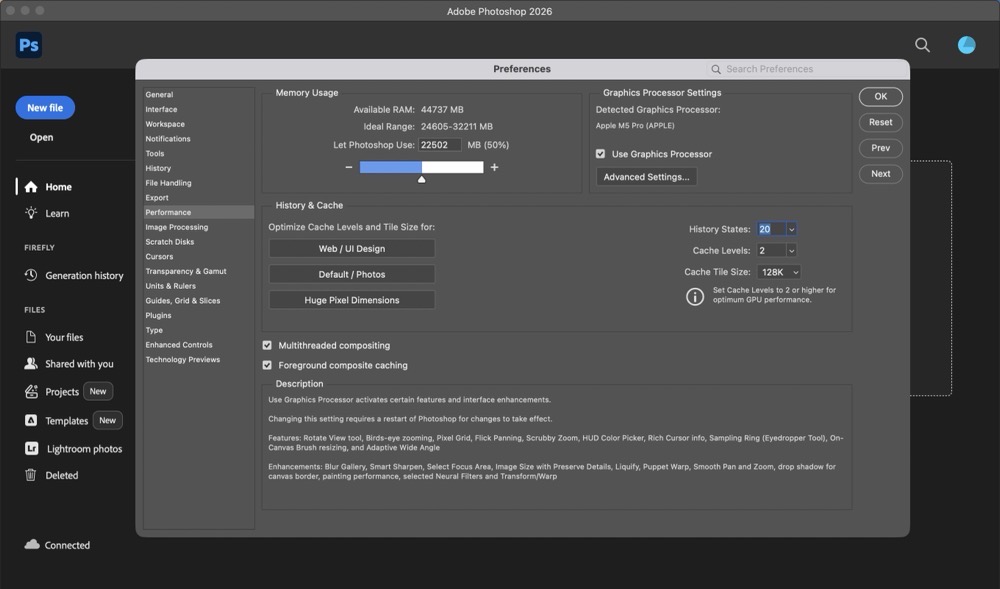Click the Photoshop Ps logo icon
1000x589 pixels.
pyautogui.click(x=29, y=45)
